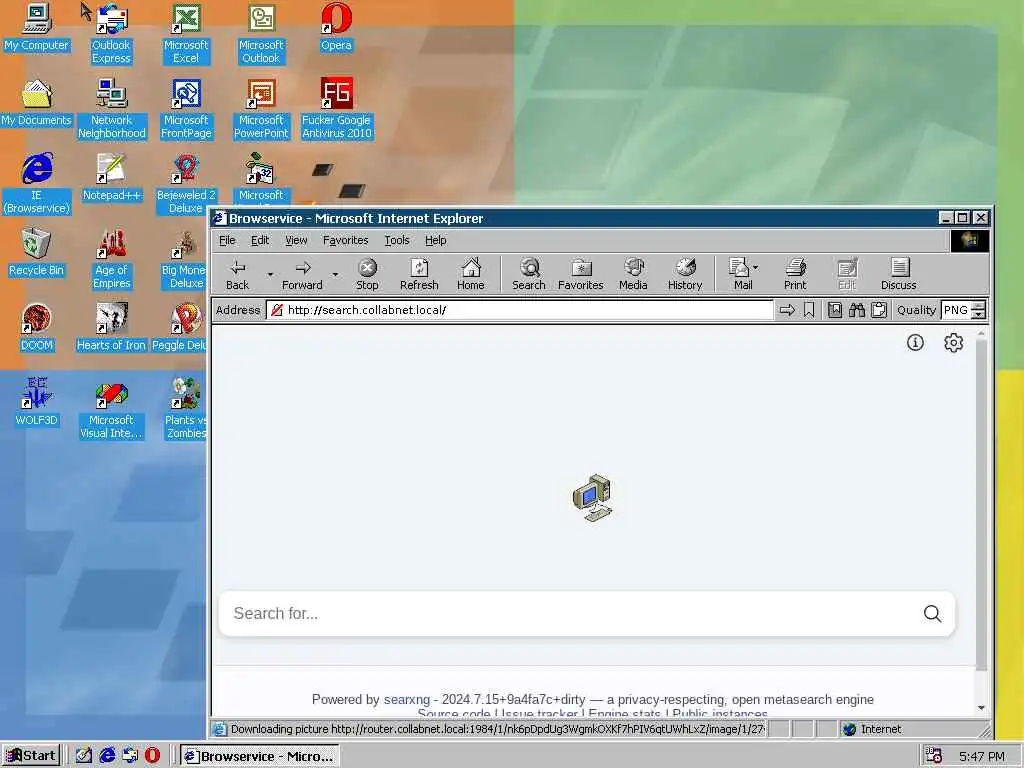Follow the searxng link in footer

pos(407,699)
